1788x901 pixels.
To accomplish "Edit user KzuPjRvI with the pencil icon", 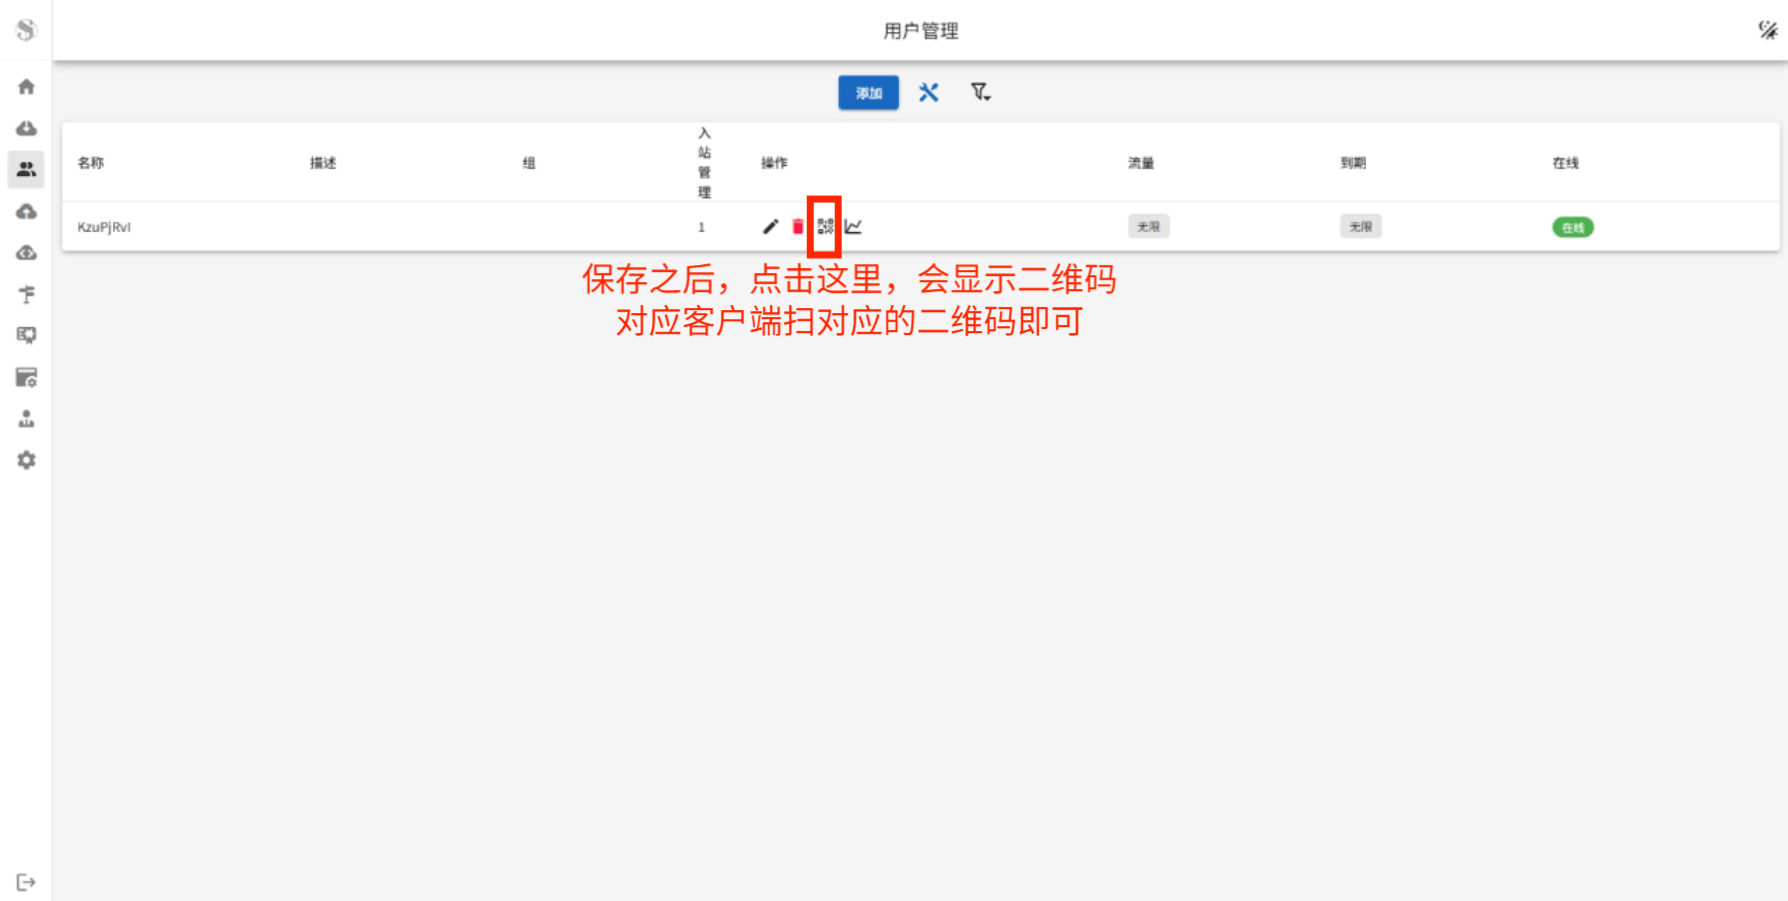I will tap(770, 227).
